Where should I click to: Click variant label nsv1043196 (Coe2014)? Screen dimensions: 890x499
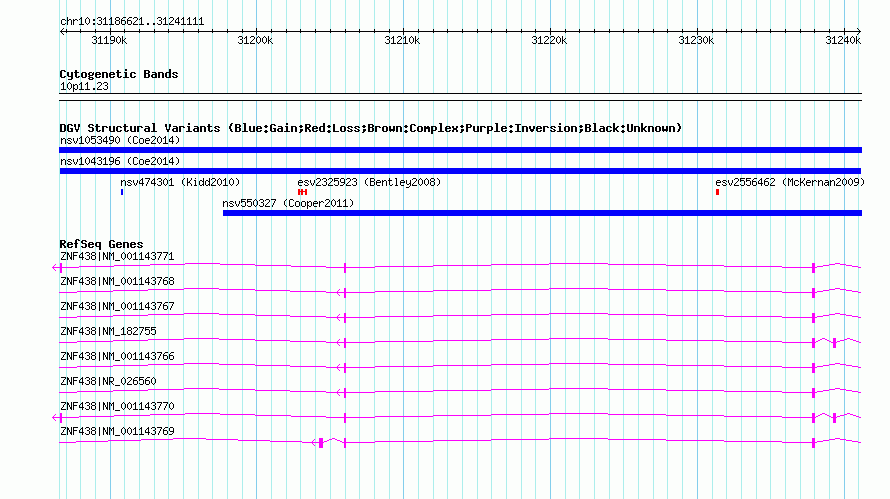(120, 161)
